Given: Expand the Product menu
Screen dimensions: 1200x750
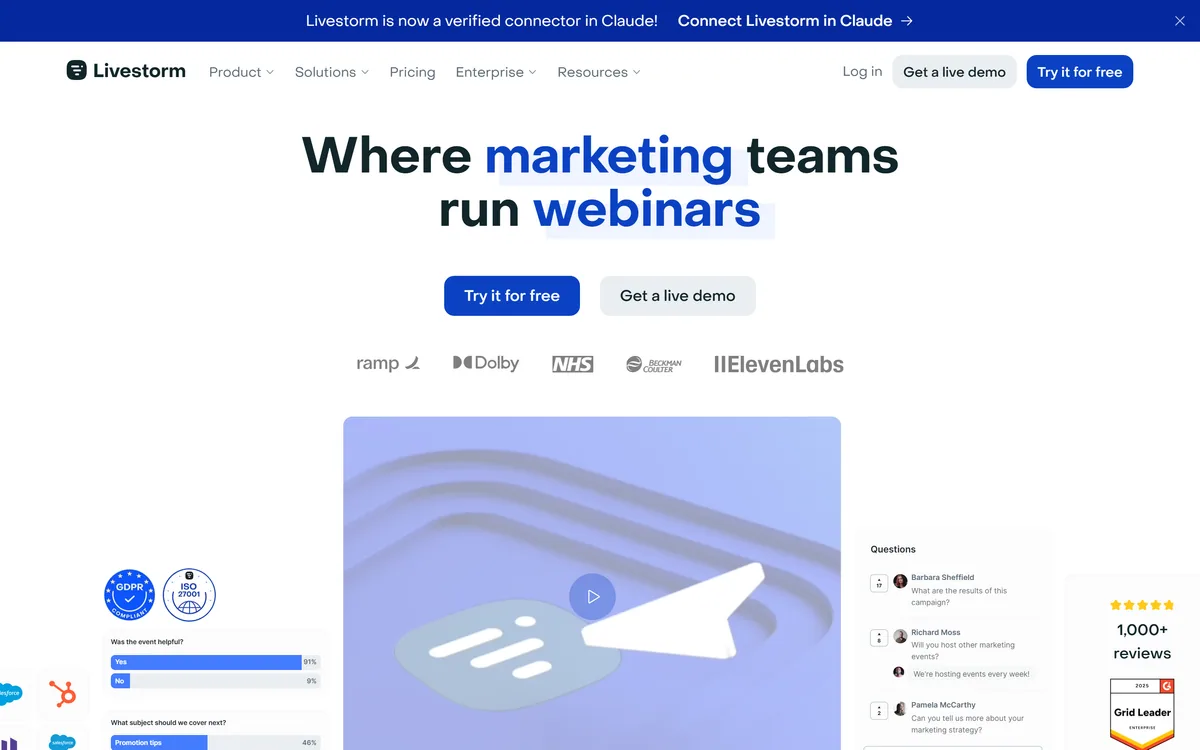Looking at the screenshot, I should (x=241, y=72).
